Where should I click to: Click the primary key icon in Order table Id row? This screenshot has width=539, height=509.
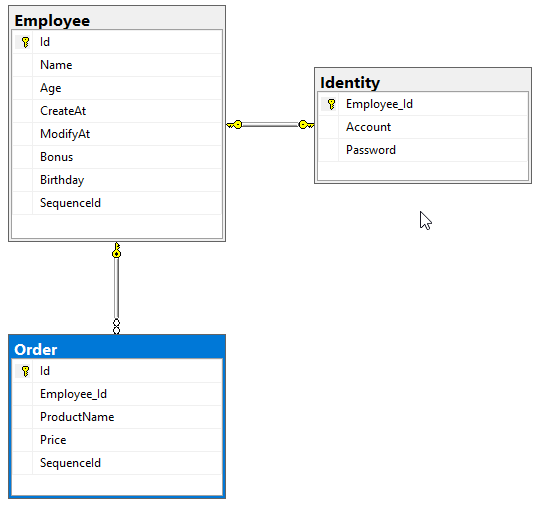point(25,371)
